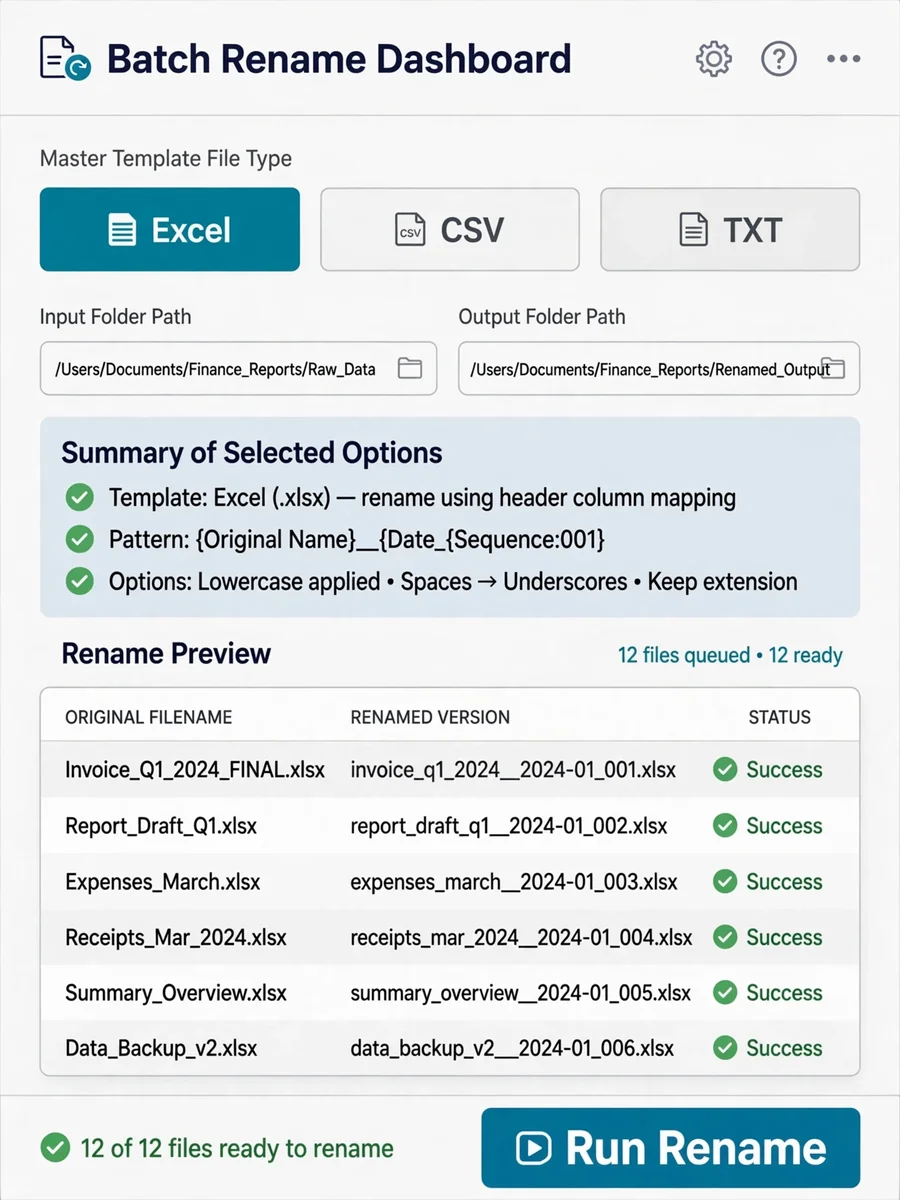Start the batch with Run Rename
Screen dimensions: 900x1200
[671, 1148]
